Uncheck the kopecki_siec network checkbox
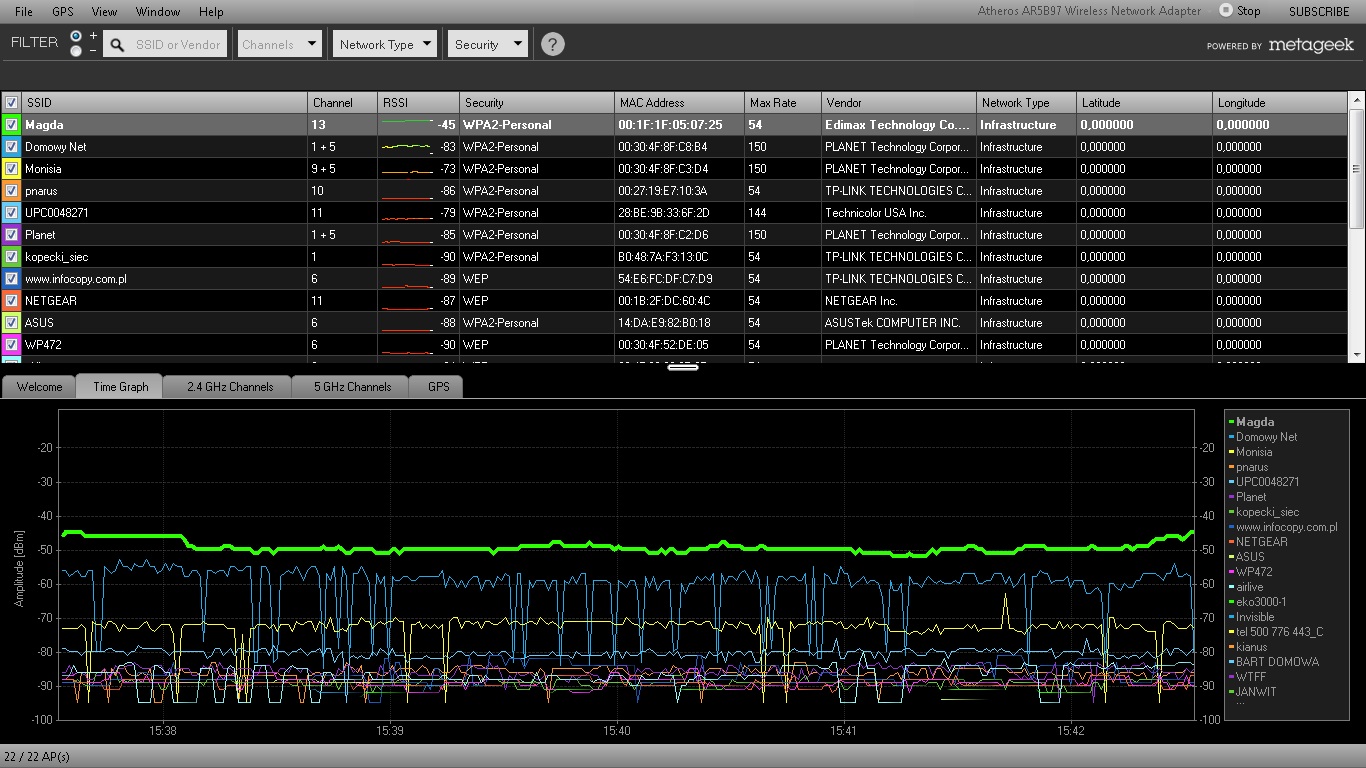This screenshot has height=768, width=1366. (x=11, y=257)
